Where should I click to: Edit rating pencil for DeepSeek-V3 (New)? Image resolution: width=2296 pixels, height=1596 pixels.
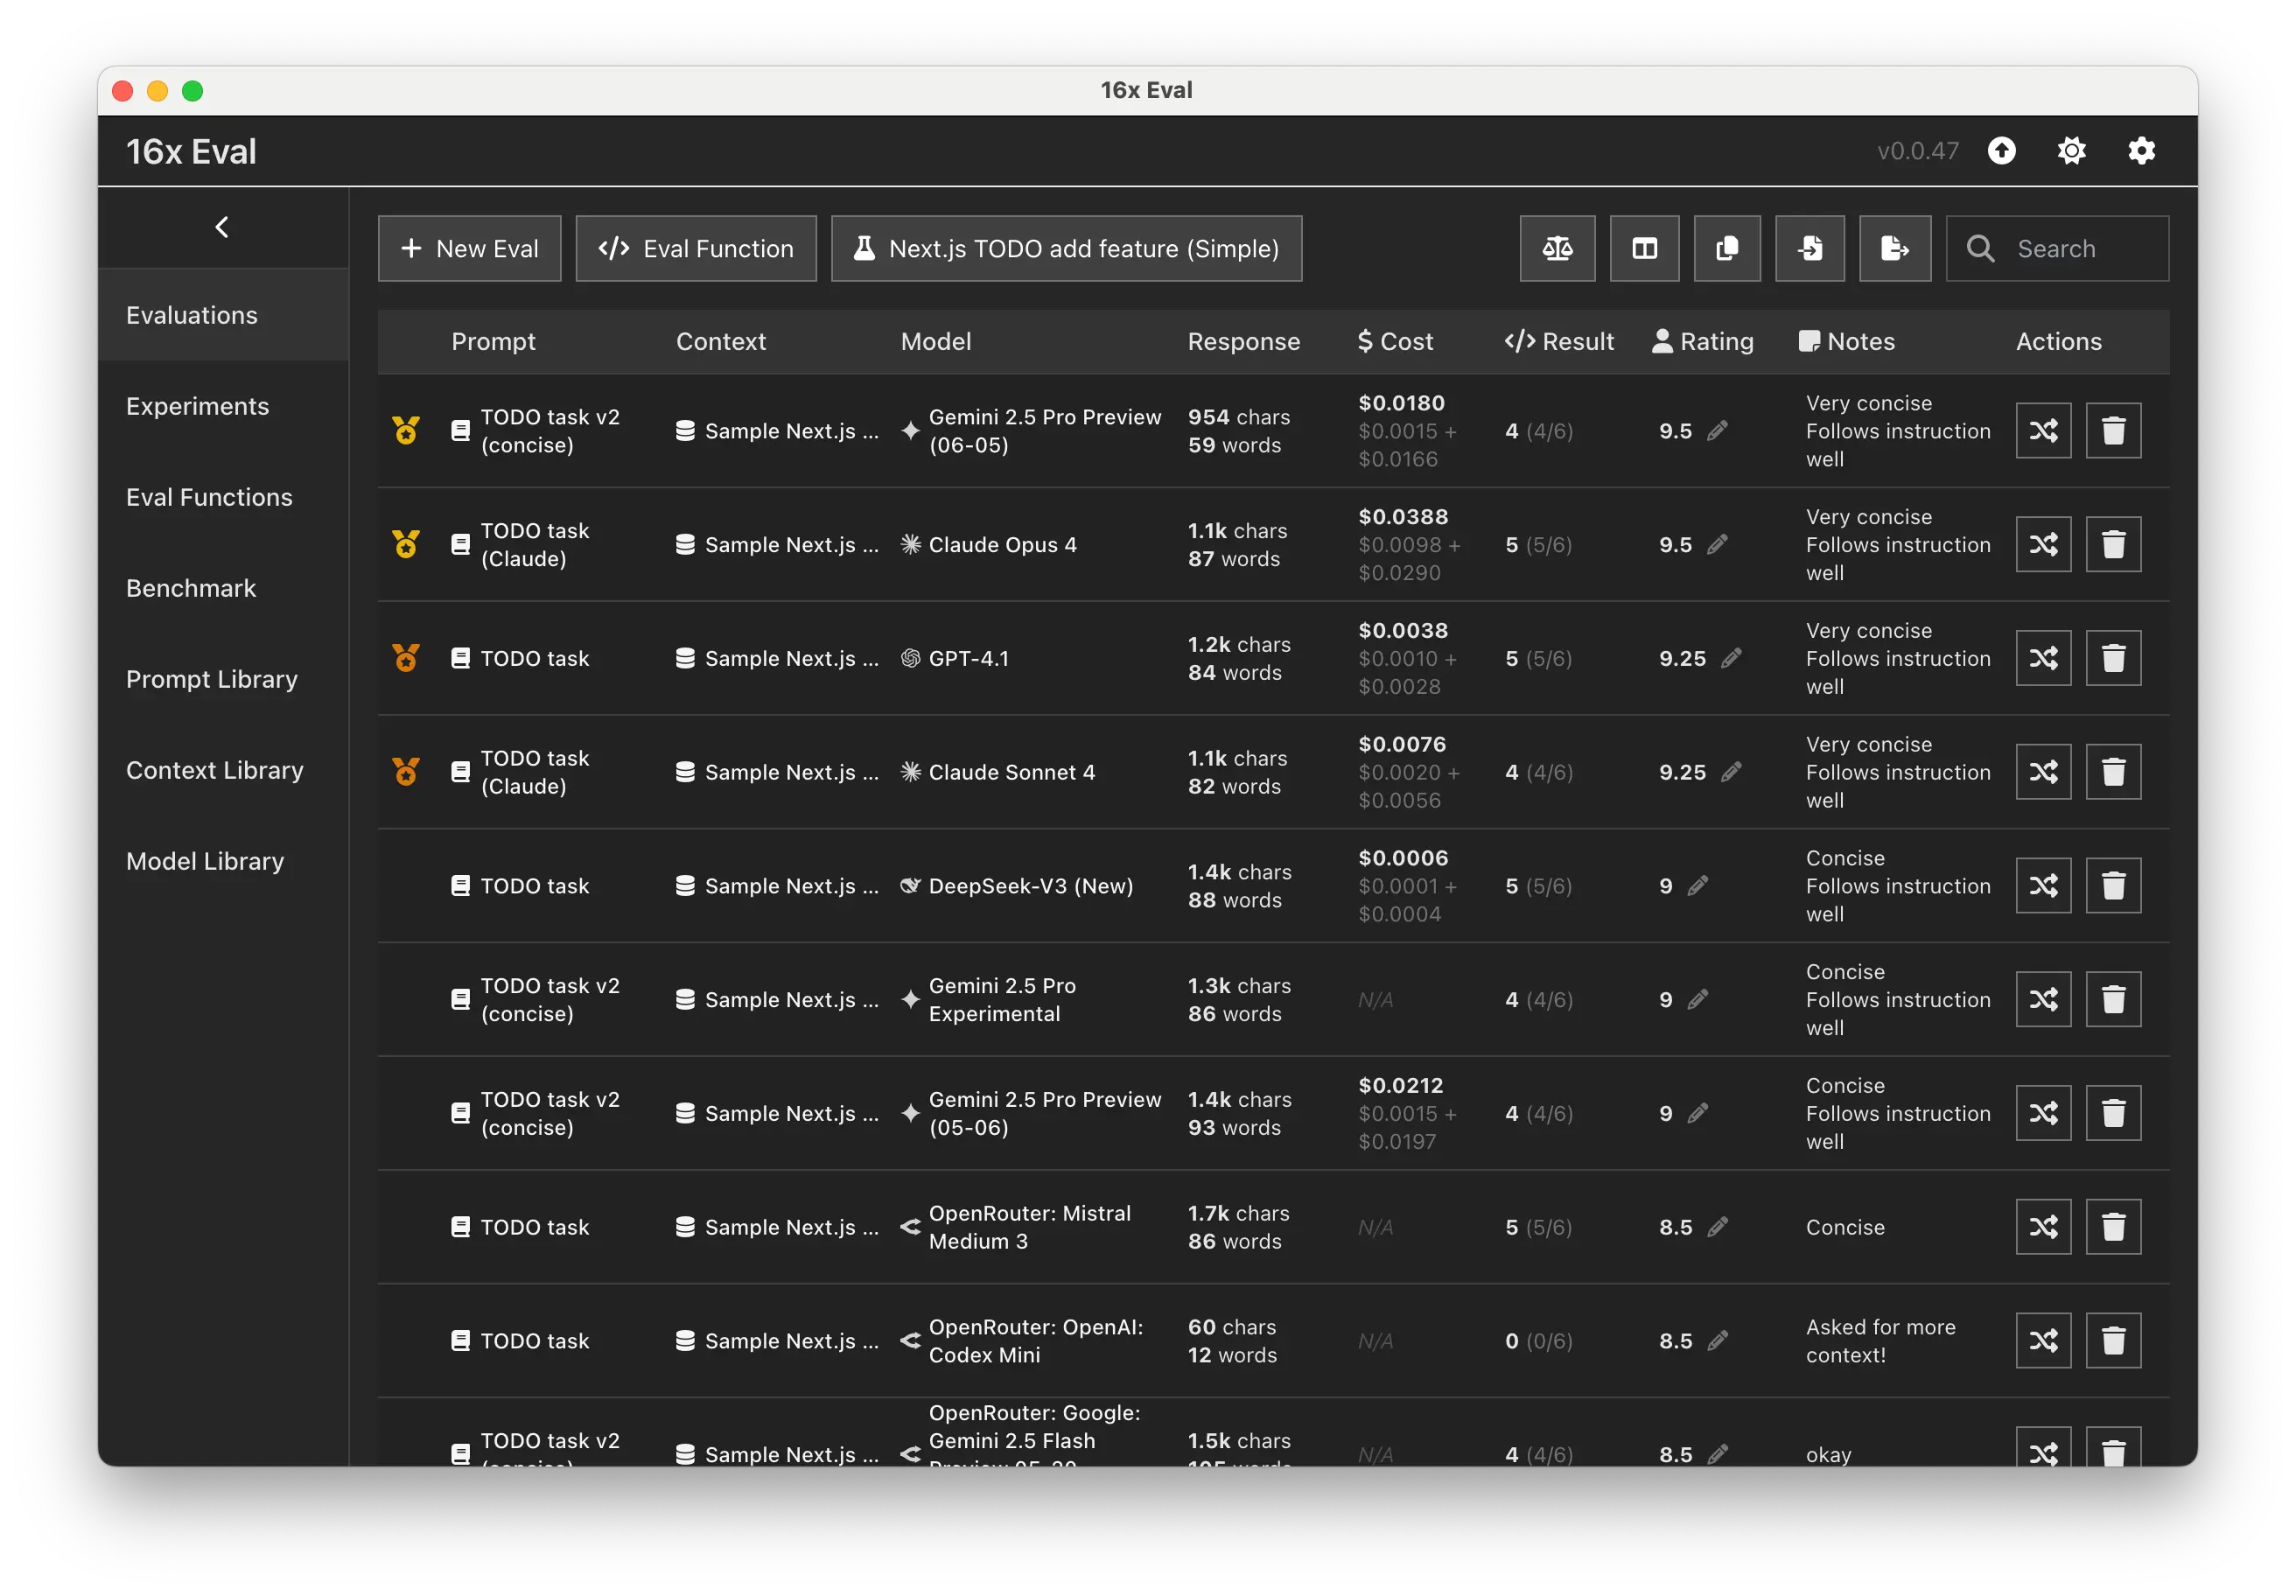coord(1697,886)
